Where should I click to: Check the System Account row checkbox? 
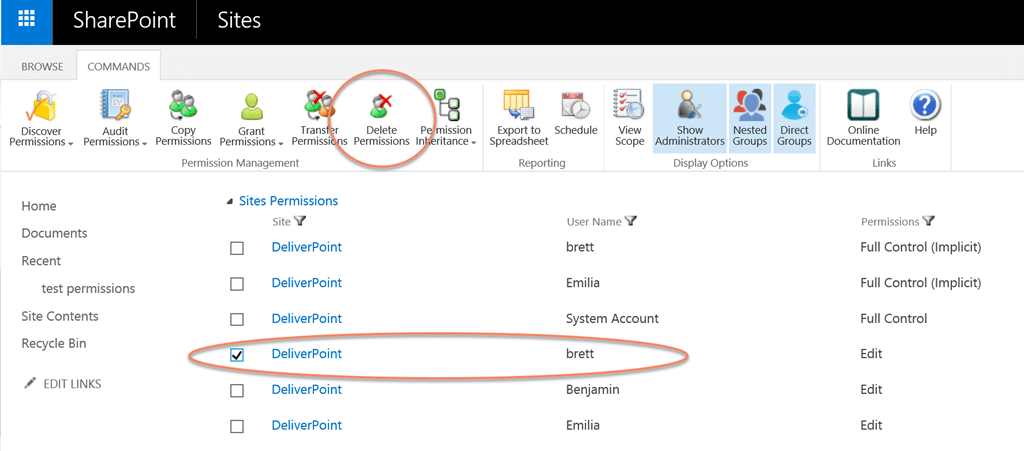[237, 319]
